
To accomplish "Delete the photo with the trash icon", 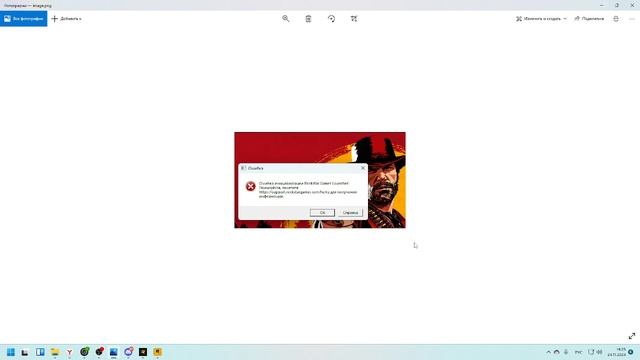I will 309,19.
